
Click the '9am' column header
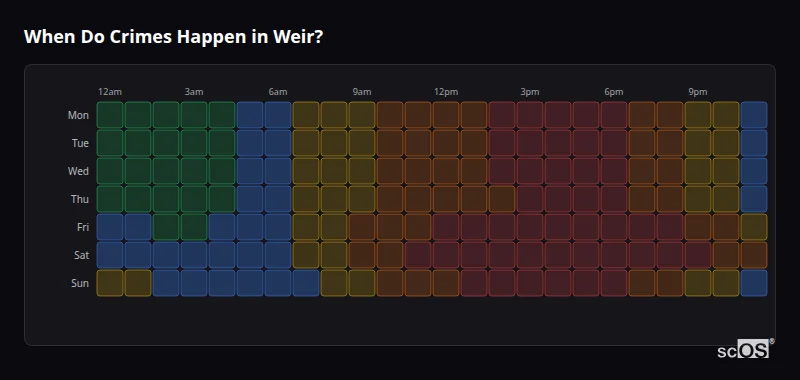(x=362, y=92)
